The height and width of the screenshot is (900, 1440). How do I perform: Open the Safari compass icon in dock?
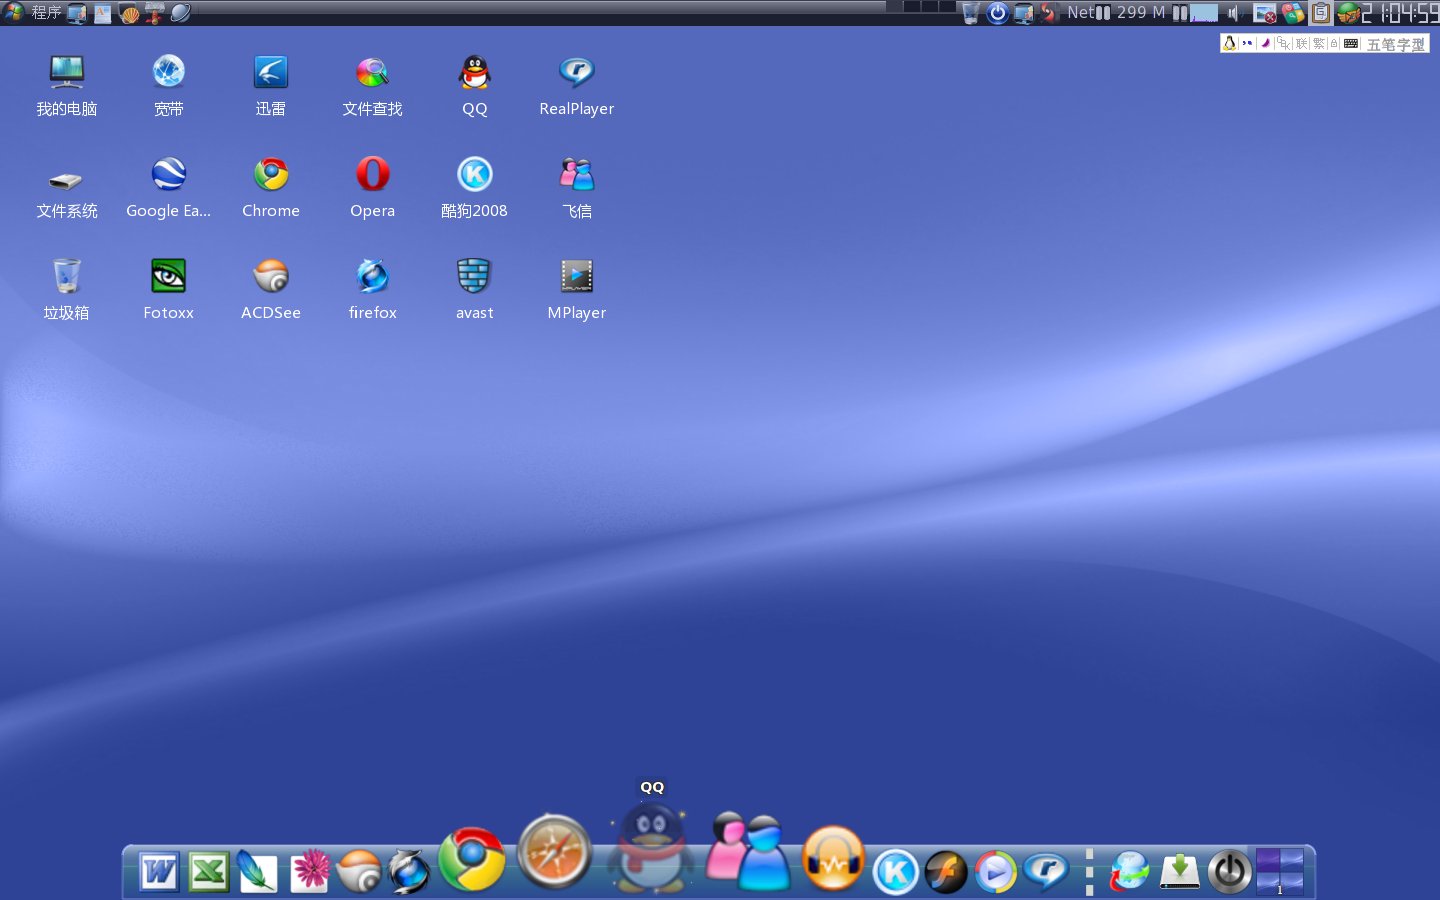click(555, 851)
